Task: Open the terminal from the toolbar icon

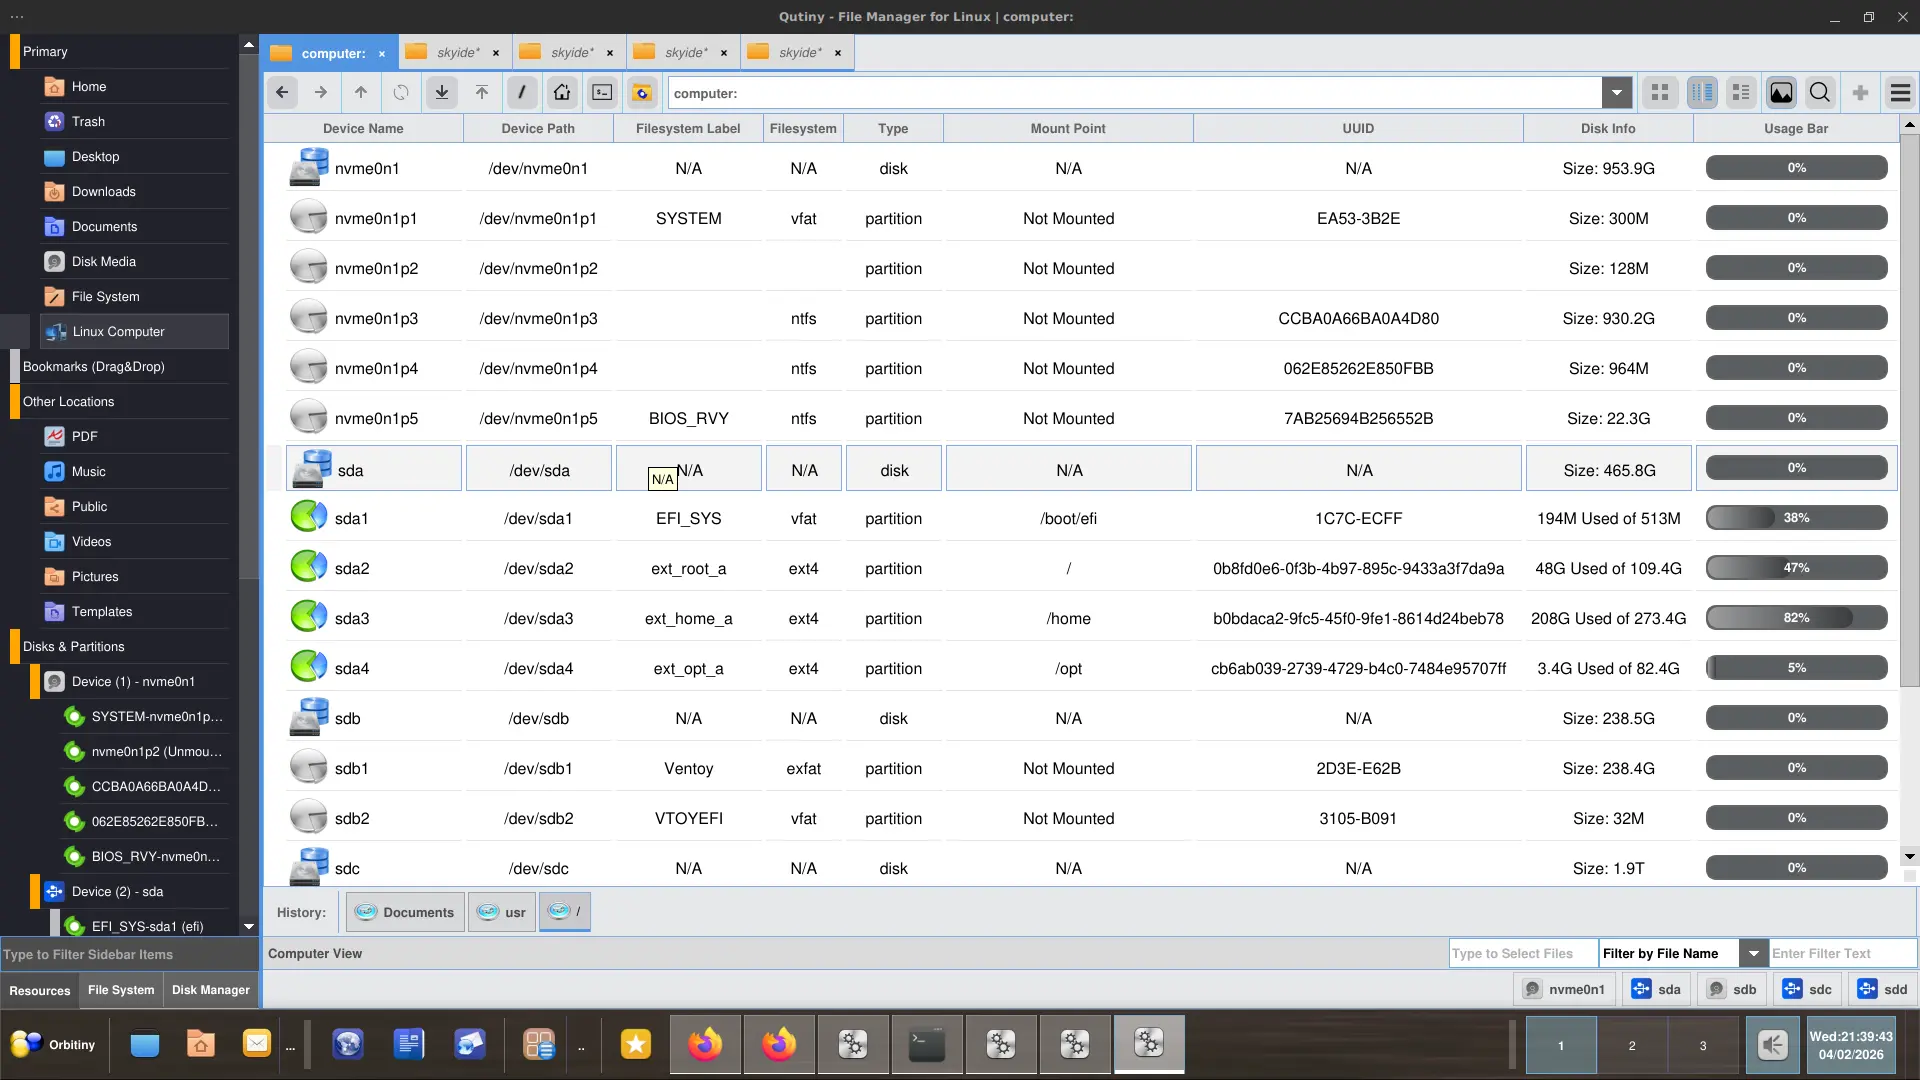Action: (602, 93)
